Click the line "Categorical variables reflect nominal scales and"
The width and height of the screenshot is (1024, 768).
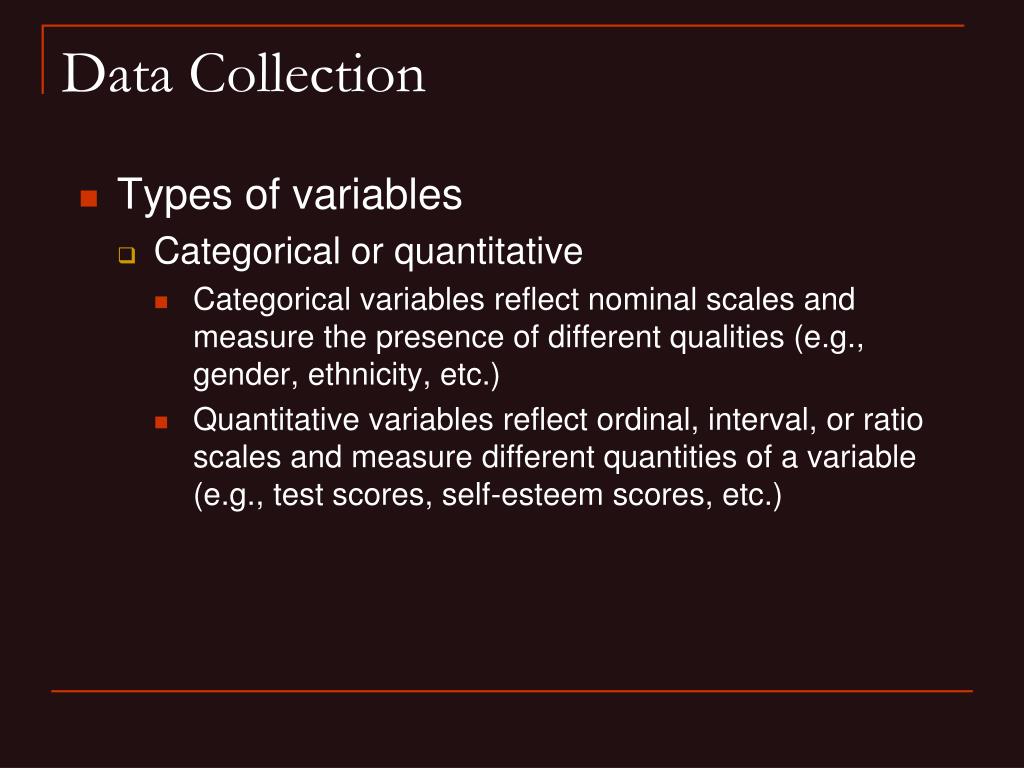click(524, 300)
